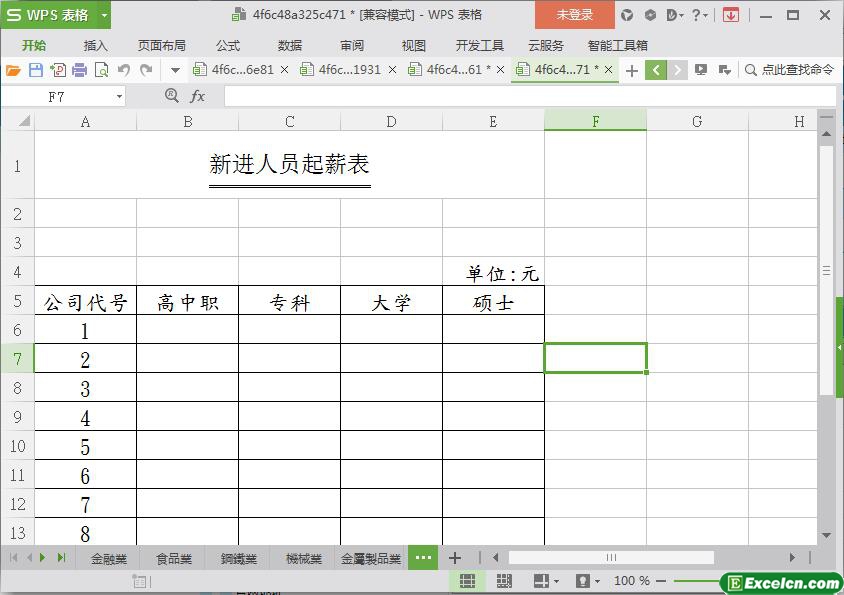Viewport: 844px width, 595px height.
Task: Open the 插入 ribbon tab
Action: click(x=95, y=46)
